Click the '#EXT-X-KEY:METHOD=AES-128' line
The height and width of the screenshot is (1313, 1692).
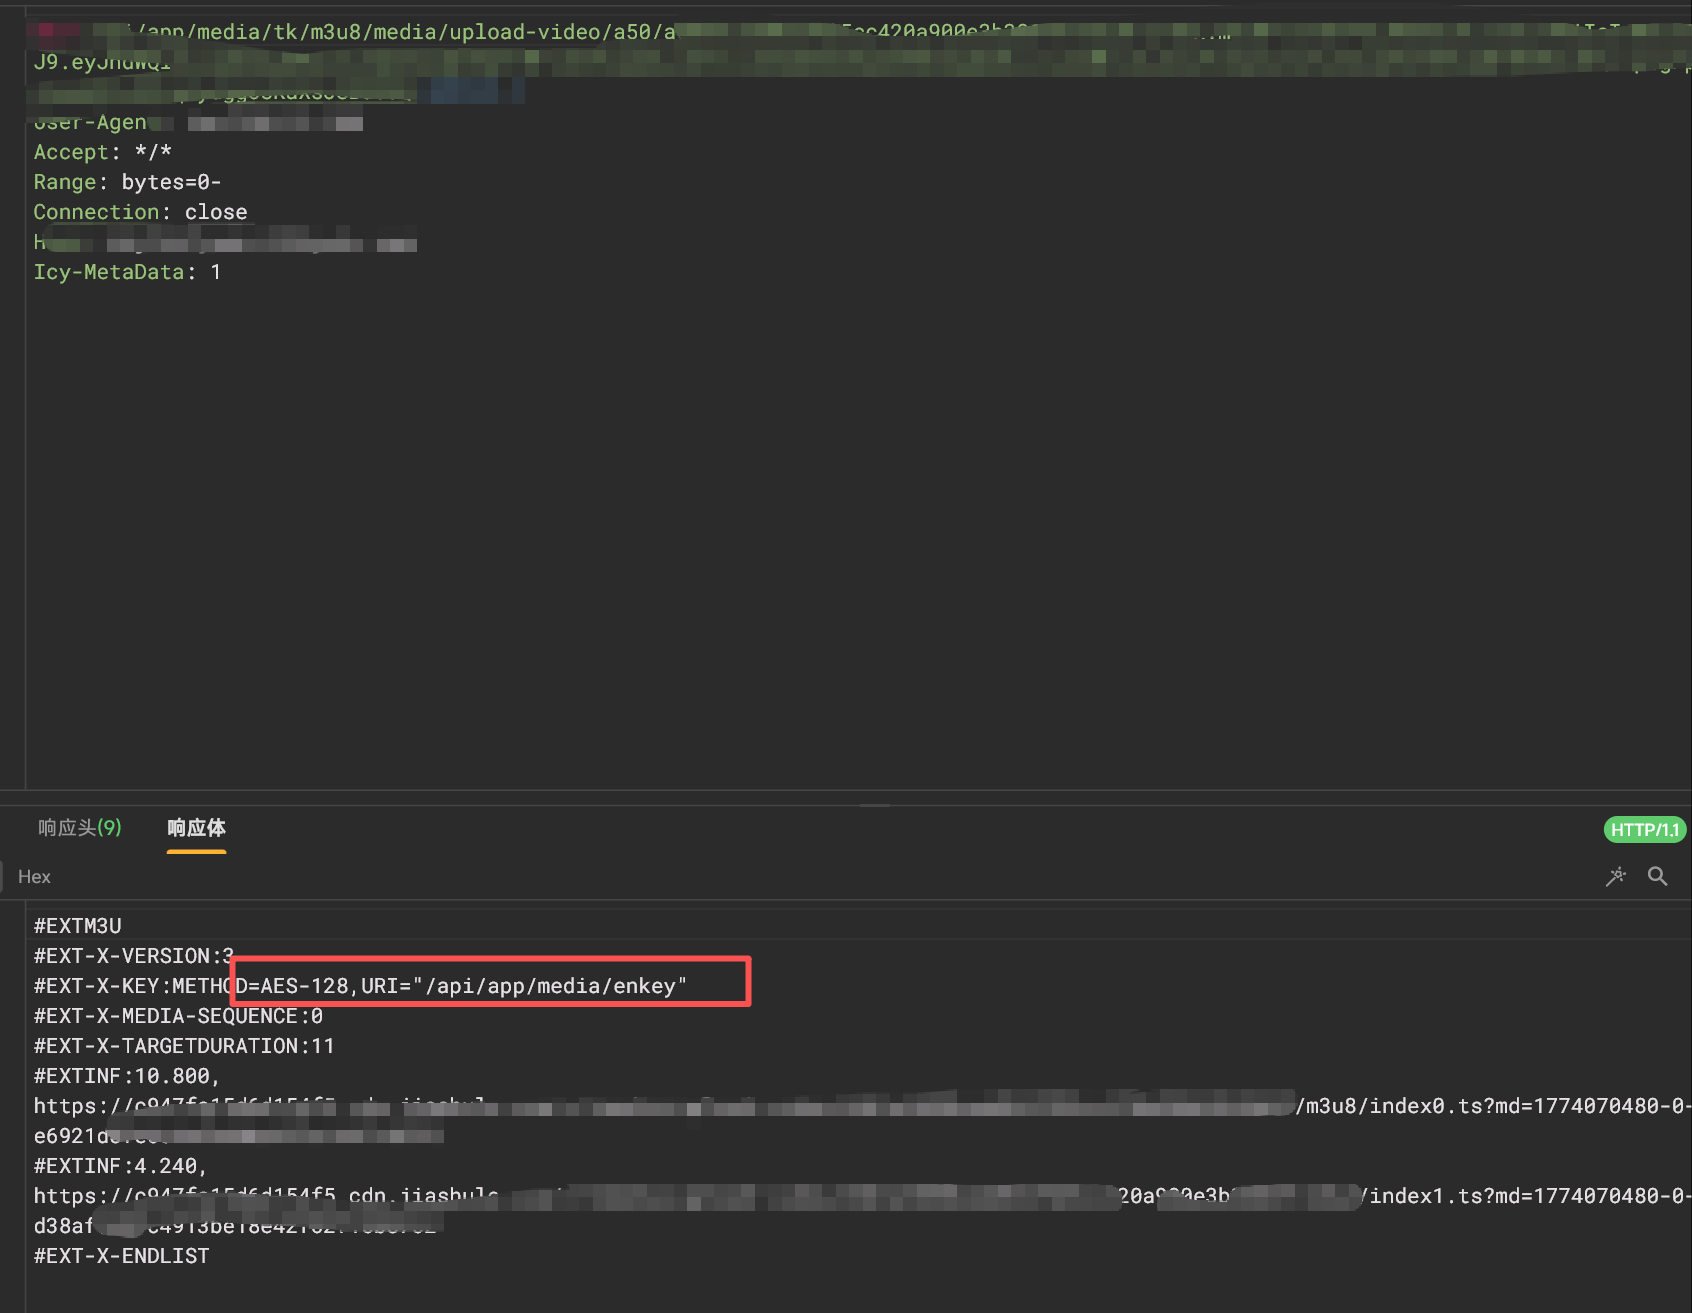[361, 986]
